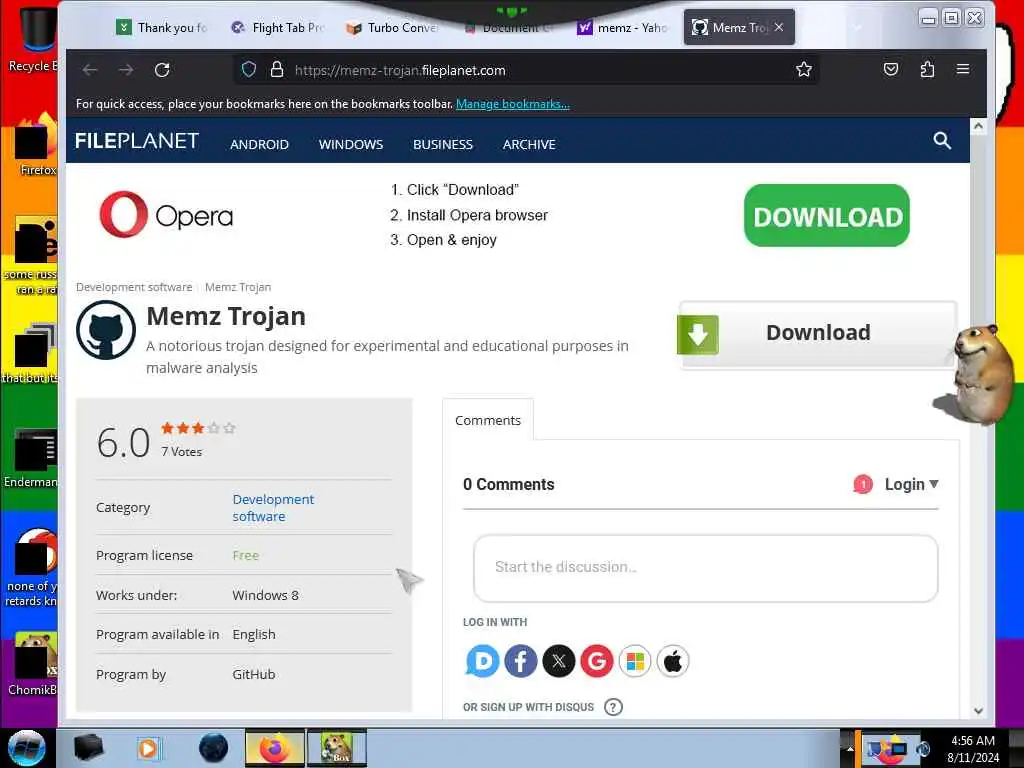Image resolution: width=1024 pixels, height=768 pixels.
Task: View site security via the padlock icon
Action: click(277, 69)
